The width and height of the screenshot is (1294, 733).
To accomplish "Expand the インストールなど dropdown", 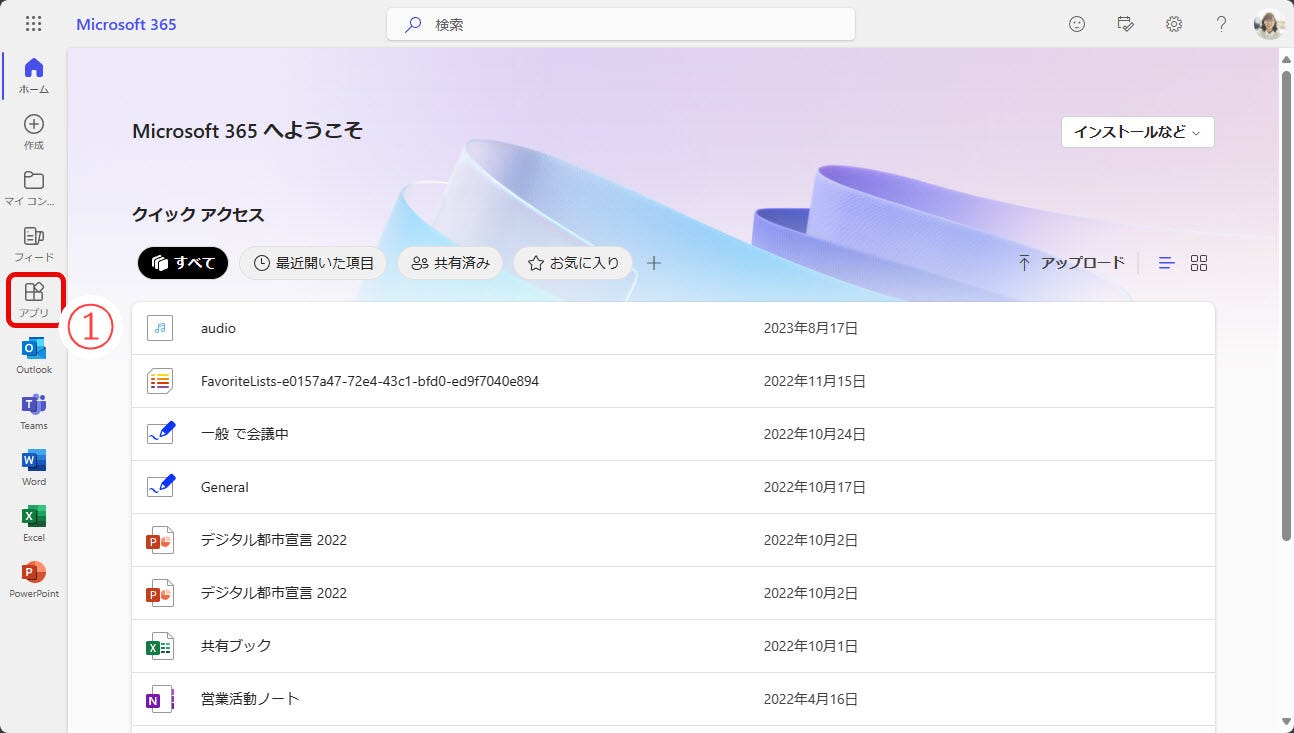I will (x=1137, y=132).
